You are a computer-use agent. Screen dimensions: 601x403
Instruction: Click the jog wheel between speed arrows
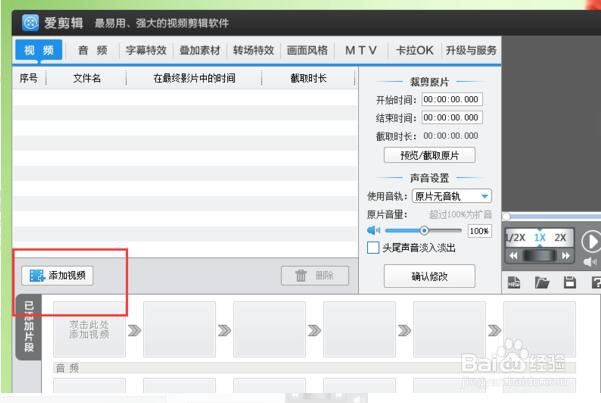tap(540, 256)
